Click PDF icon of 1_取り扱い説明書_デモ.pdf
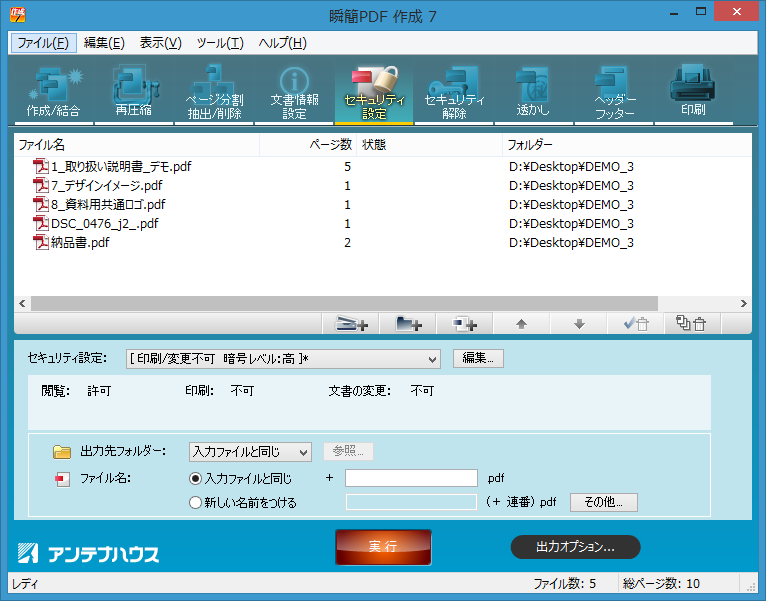Screen dimensions: 766x601 [41, 166]
